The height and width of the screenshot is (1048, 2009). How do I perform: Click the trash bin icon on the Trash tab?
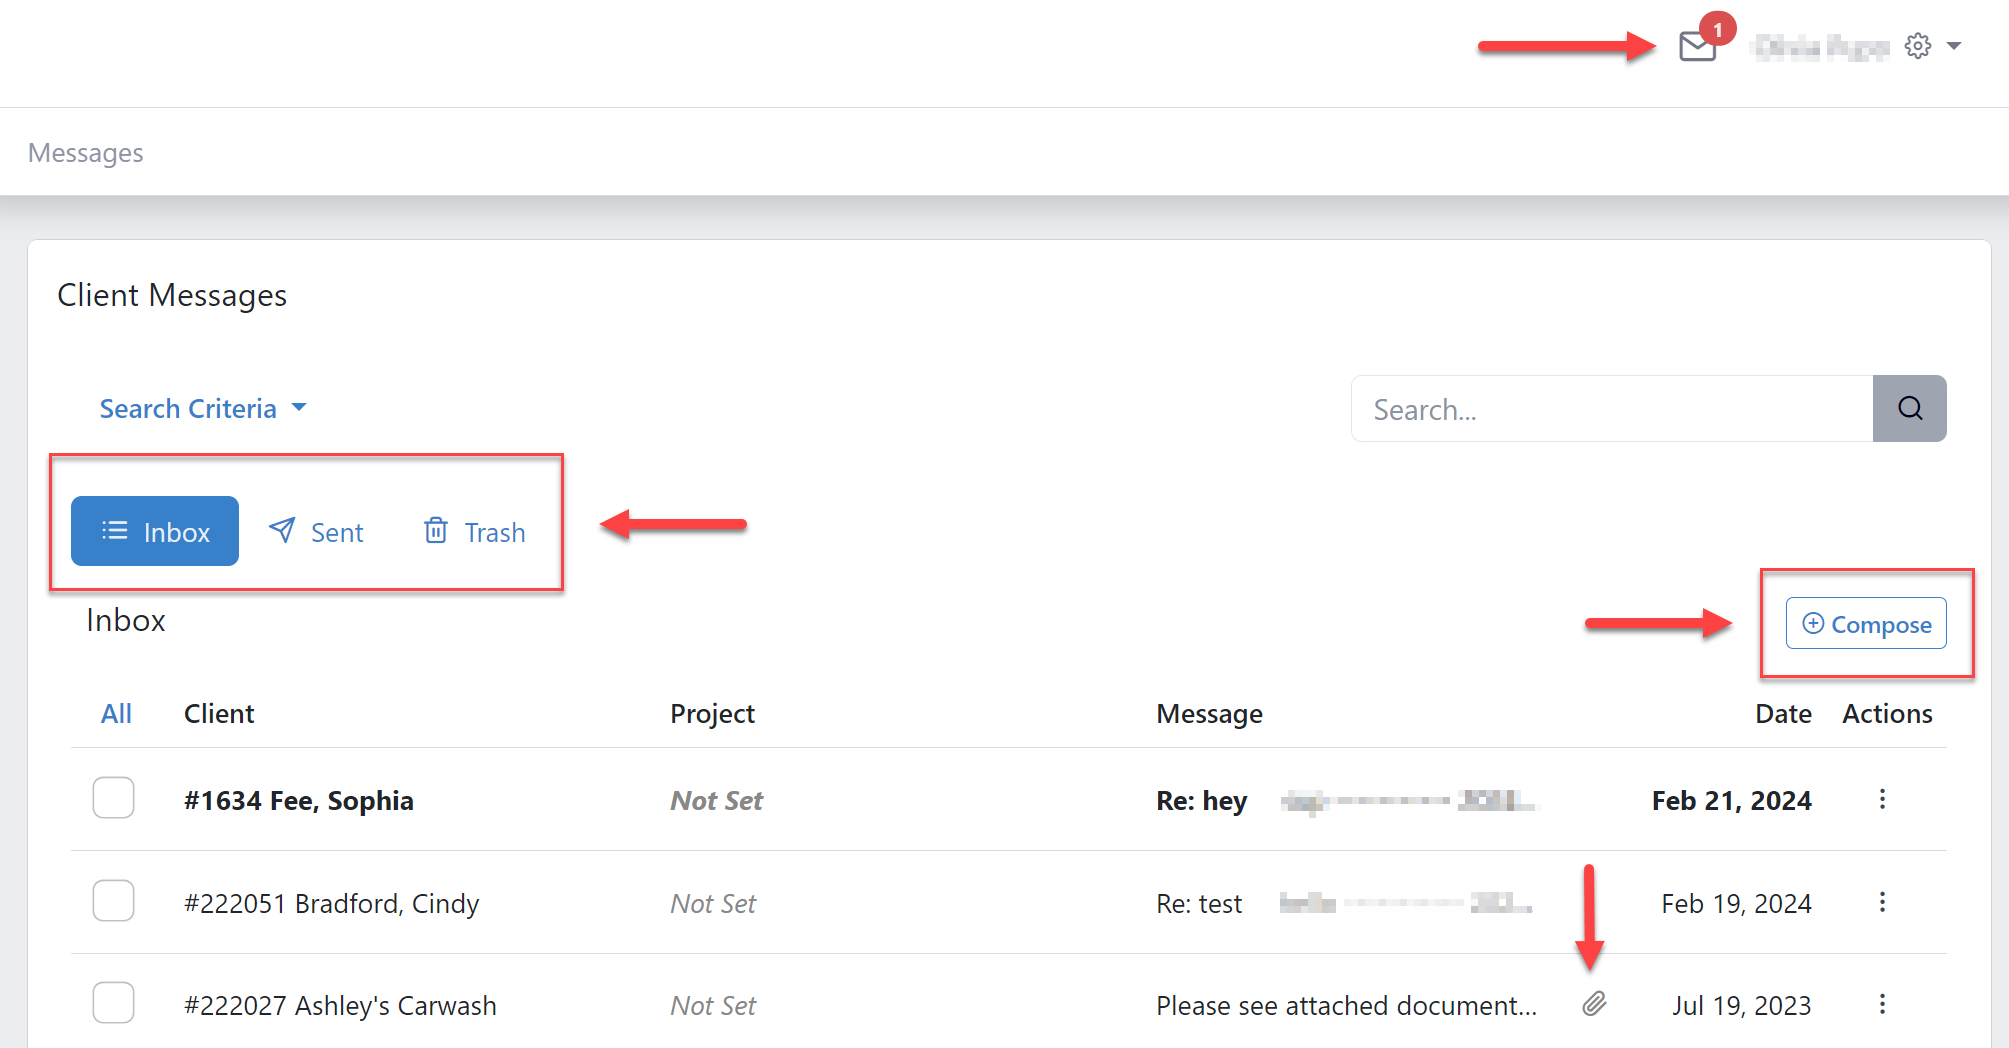436,531
